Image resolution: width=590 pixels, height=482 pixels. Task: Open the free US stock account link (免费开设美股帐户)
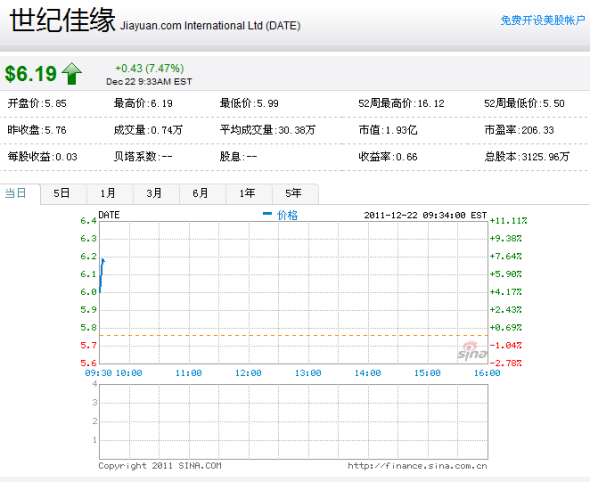543,20
